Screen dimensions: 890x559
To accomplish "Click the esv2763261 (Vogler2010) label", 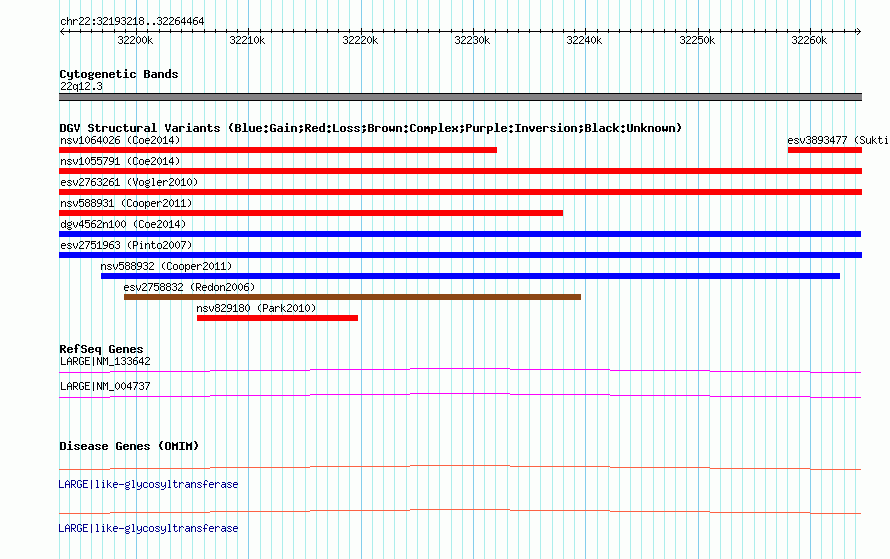I will pos(129,182).
